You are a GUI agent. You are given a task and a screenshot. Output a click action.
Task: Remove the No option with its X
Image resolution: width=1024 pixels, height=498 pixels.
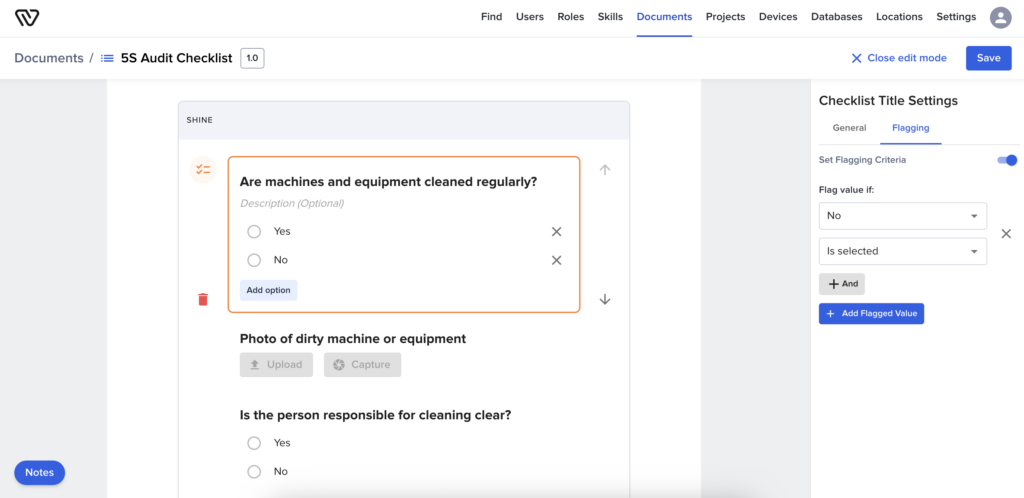(x=556, y=260)
